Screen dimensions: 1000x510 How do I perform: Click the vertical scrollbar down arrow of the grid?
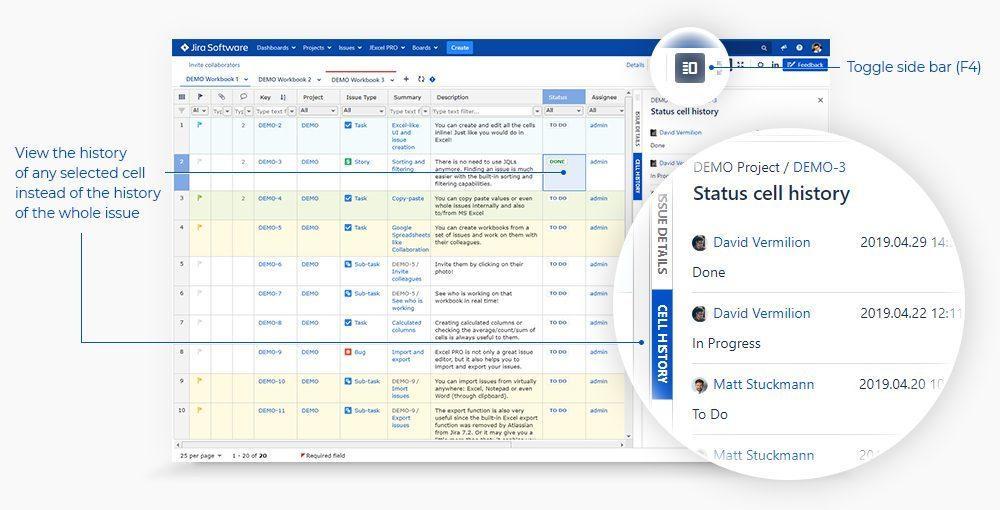point(628,437)
